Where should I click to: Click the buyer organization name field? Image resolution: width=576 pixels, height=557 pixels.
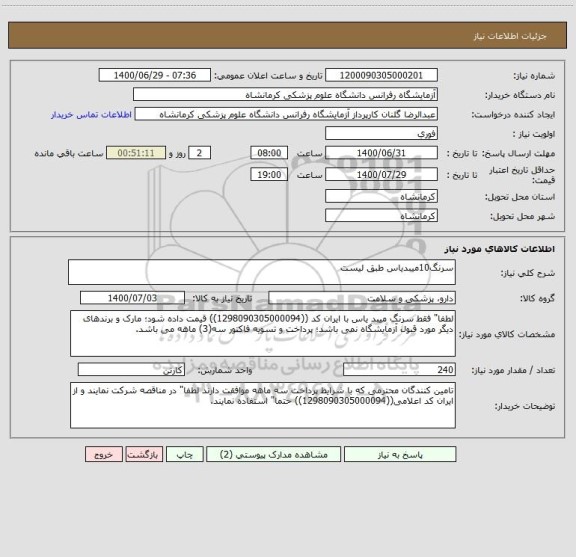point(285,95)
